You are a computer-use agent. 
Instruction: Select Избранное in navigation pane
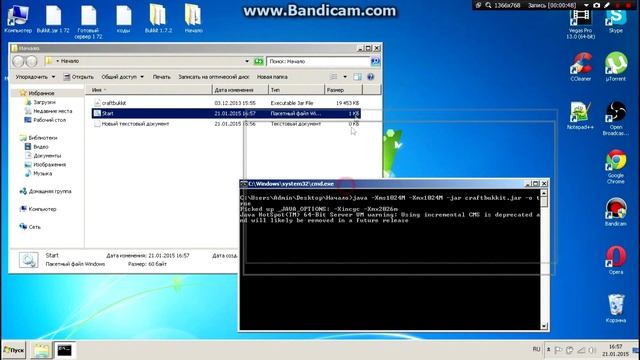[x=41, y=93]
